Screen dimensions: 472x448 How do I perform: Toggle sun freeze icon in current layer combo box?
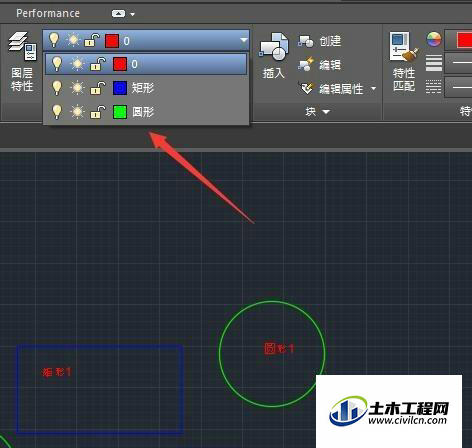[73, 41]
